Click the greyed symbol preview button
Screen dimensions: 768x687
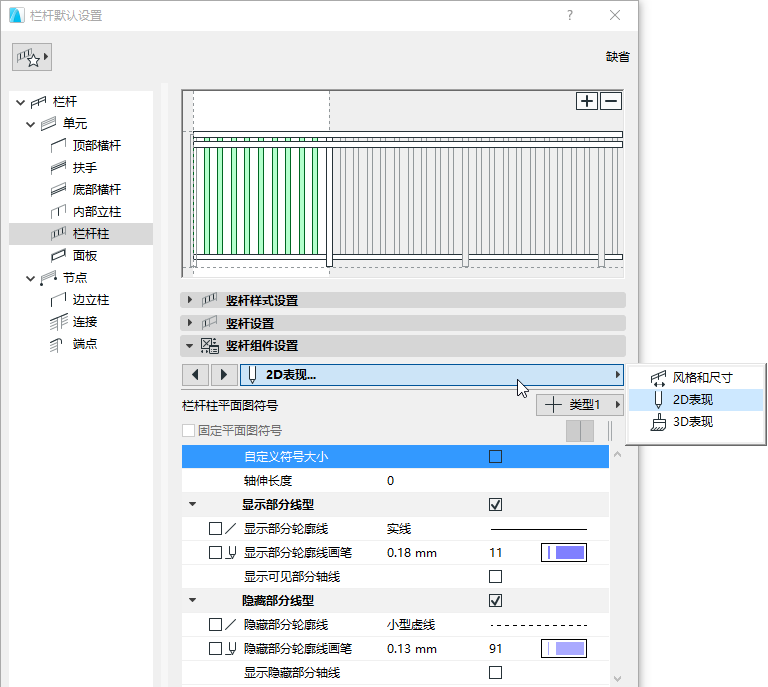click(x=580, y=431)
